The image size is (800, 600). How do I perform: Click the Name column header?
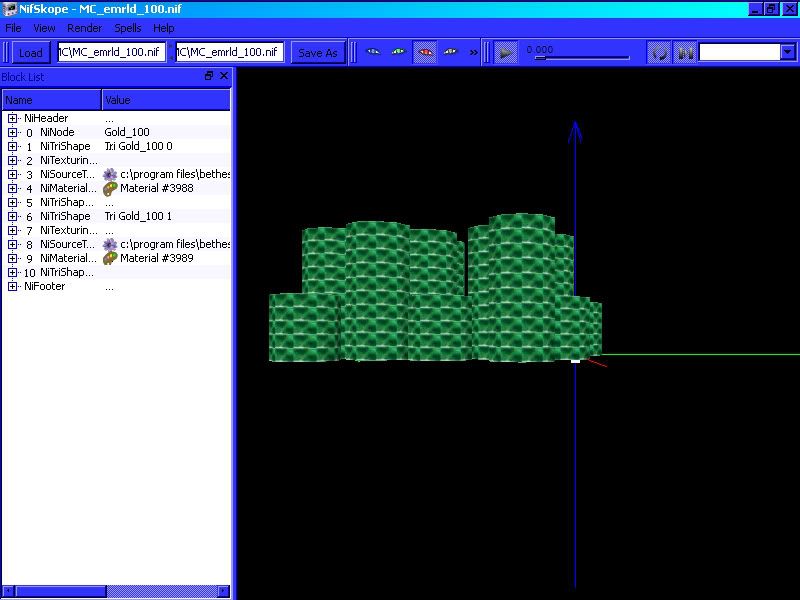(x=52, y=100)
